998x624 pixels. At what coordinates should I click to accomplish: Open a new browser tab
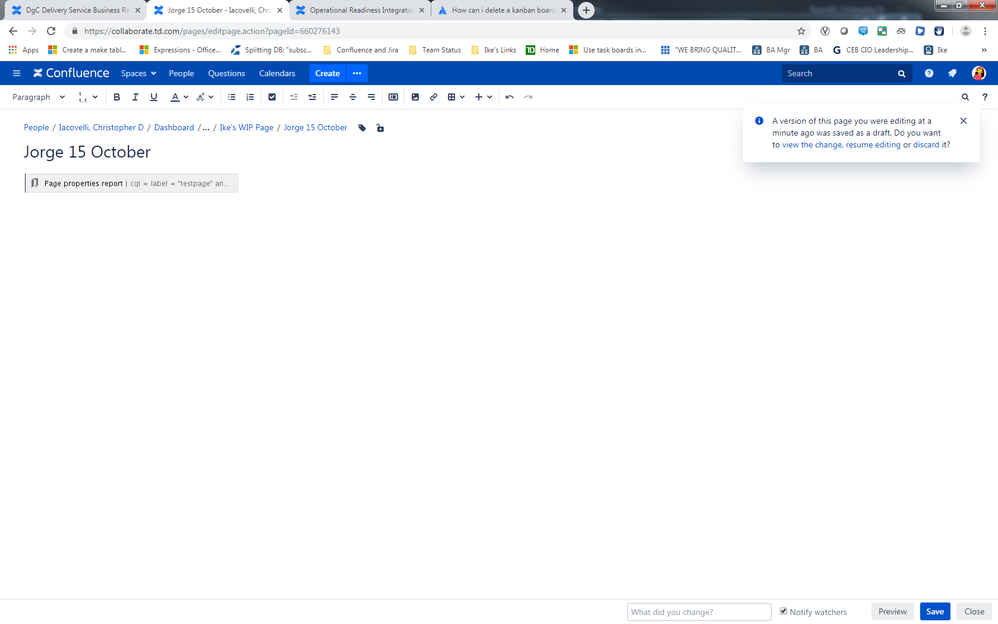coord(586,10)
